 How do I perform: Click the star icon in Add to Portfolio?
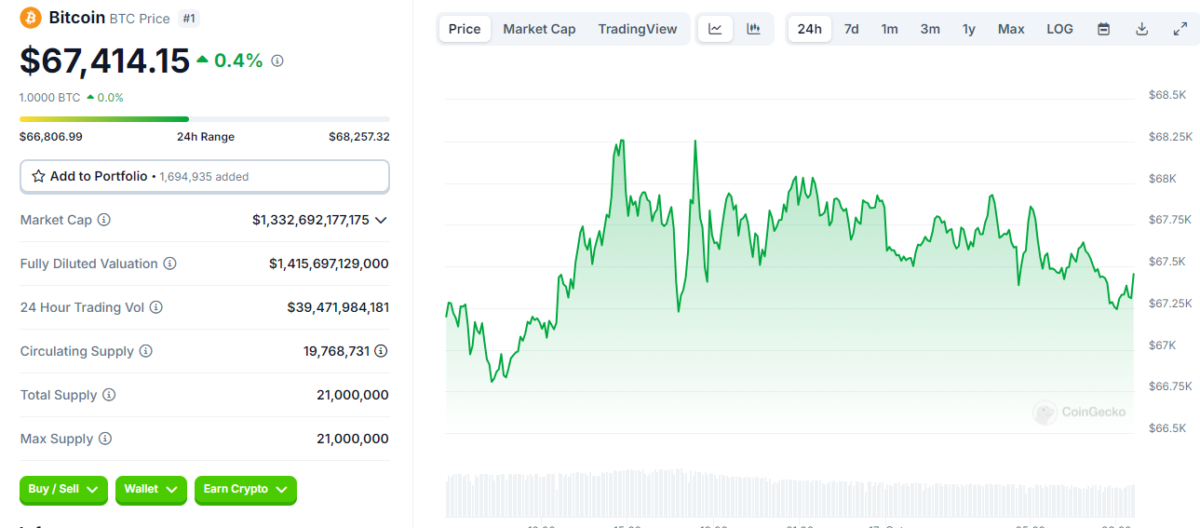(x=38, y=176)
